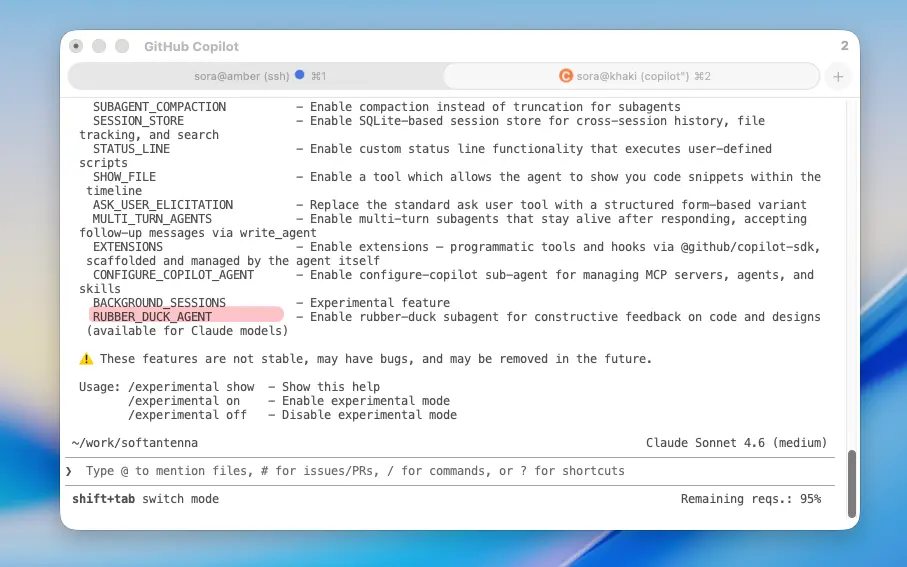Click the blue activity dot on the amber tab
The image size is (907, 567).
pyautogui.click(x=300, y=75)
